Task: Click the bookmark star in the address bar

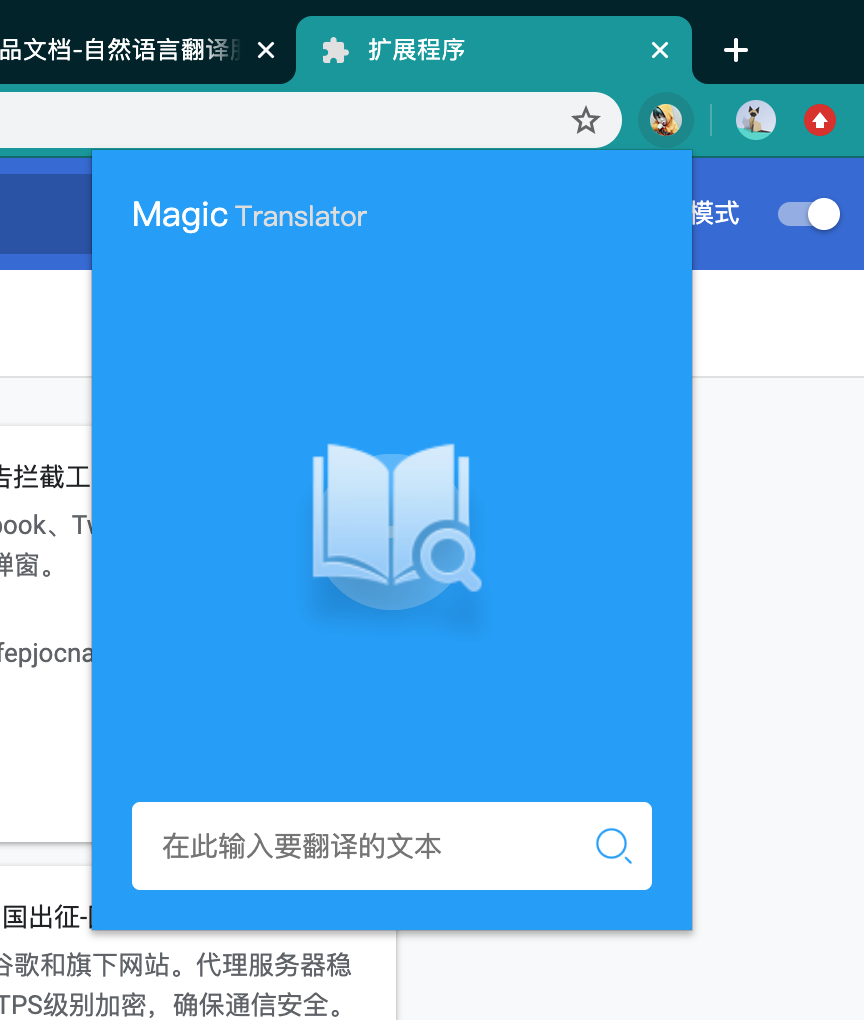Action: pos(585,119)
